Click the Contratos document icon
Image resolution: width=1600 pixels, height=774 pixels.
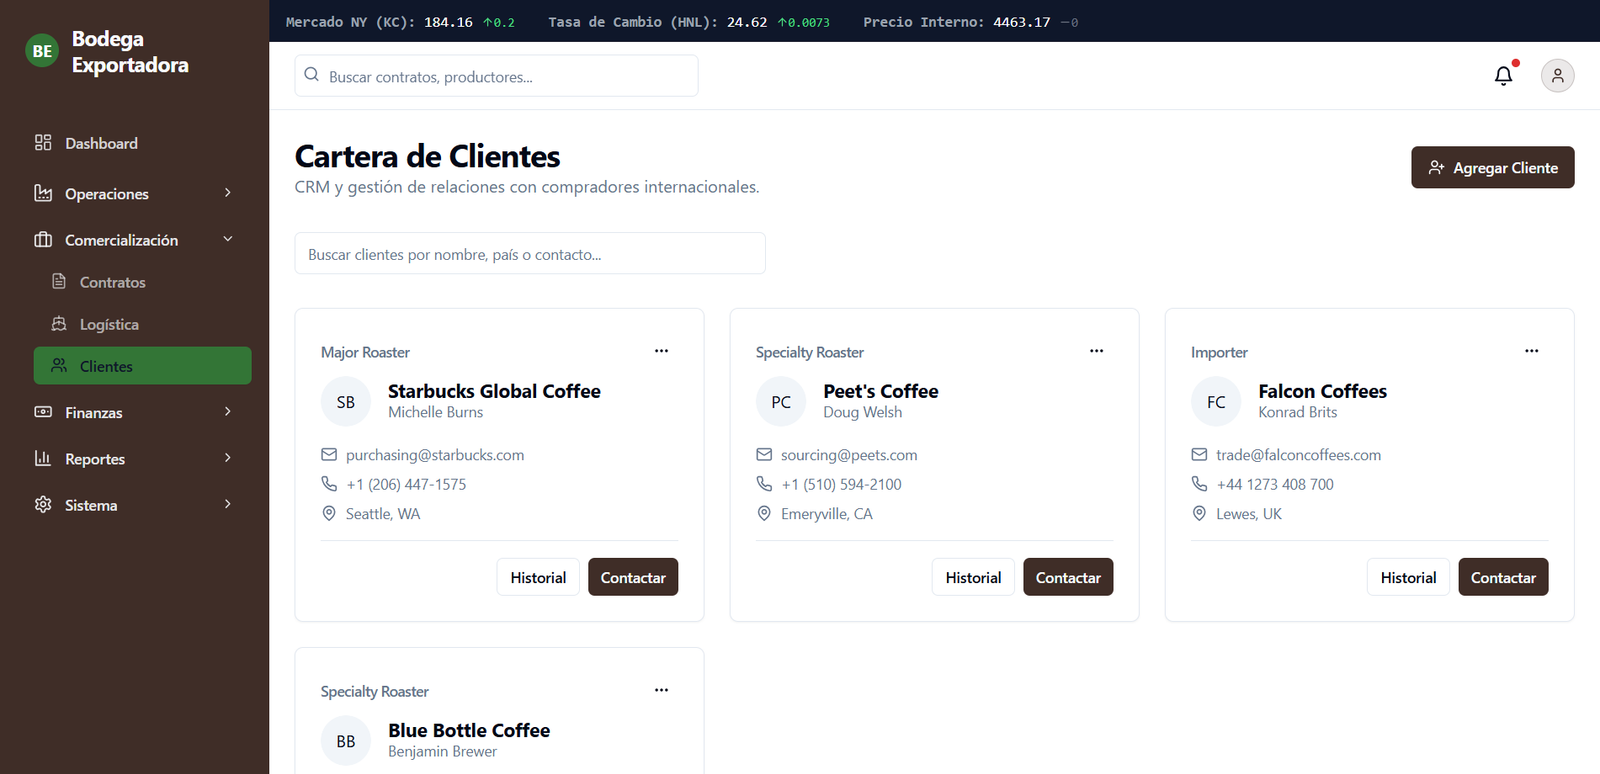(x=59, y=282)
